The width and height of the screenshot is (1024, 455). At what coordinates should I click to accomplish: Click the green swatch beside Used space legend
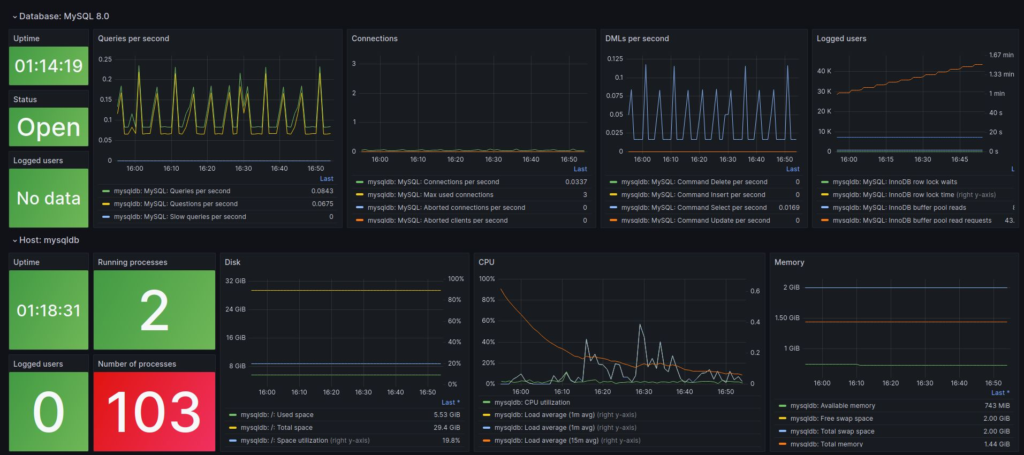tap(233, 414)
